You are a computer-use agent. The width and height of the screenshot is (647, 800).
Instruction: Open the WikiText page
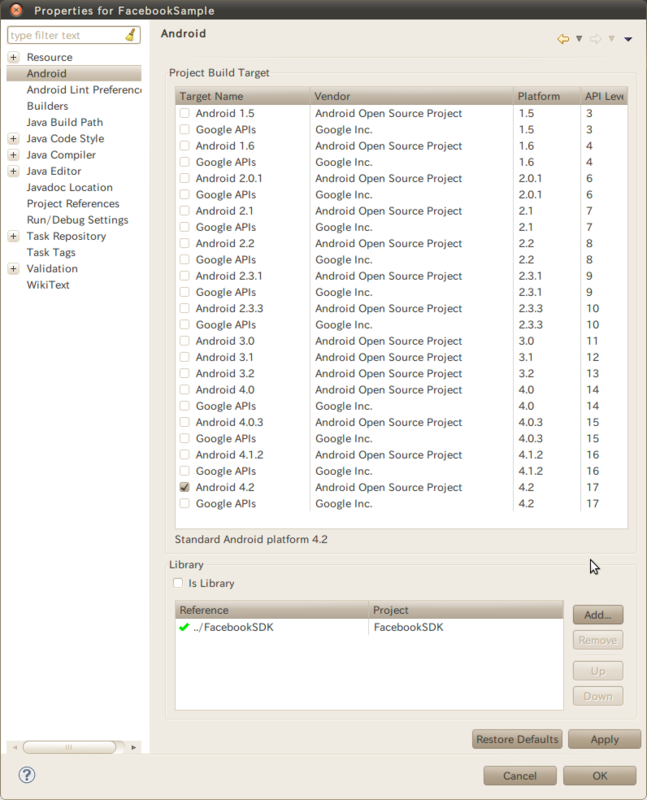coord(48,285)
